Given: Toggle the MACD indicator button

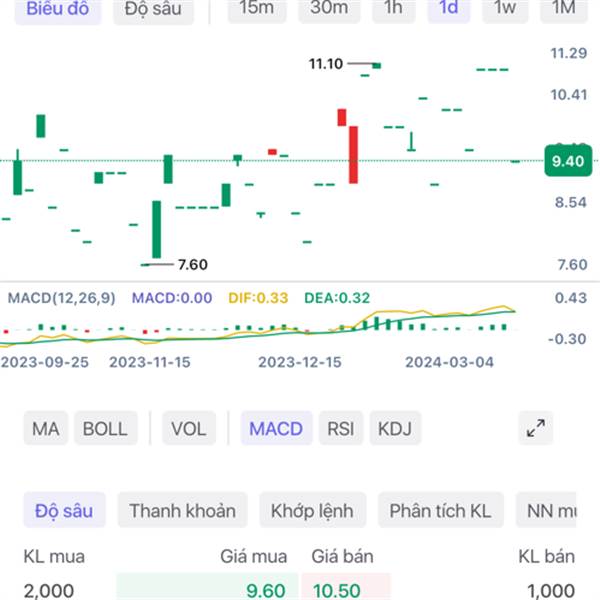Looking at the screenshot, I should tap(276, 428).
